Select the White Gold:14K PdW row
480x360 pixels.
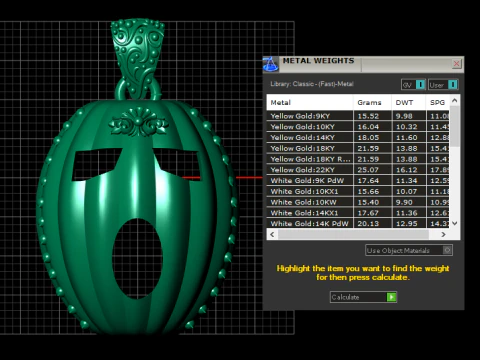pos(358,223)
